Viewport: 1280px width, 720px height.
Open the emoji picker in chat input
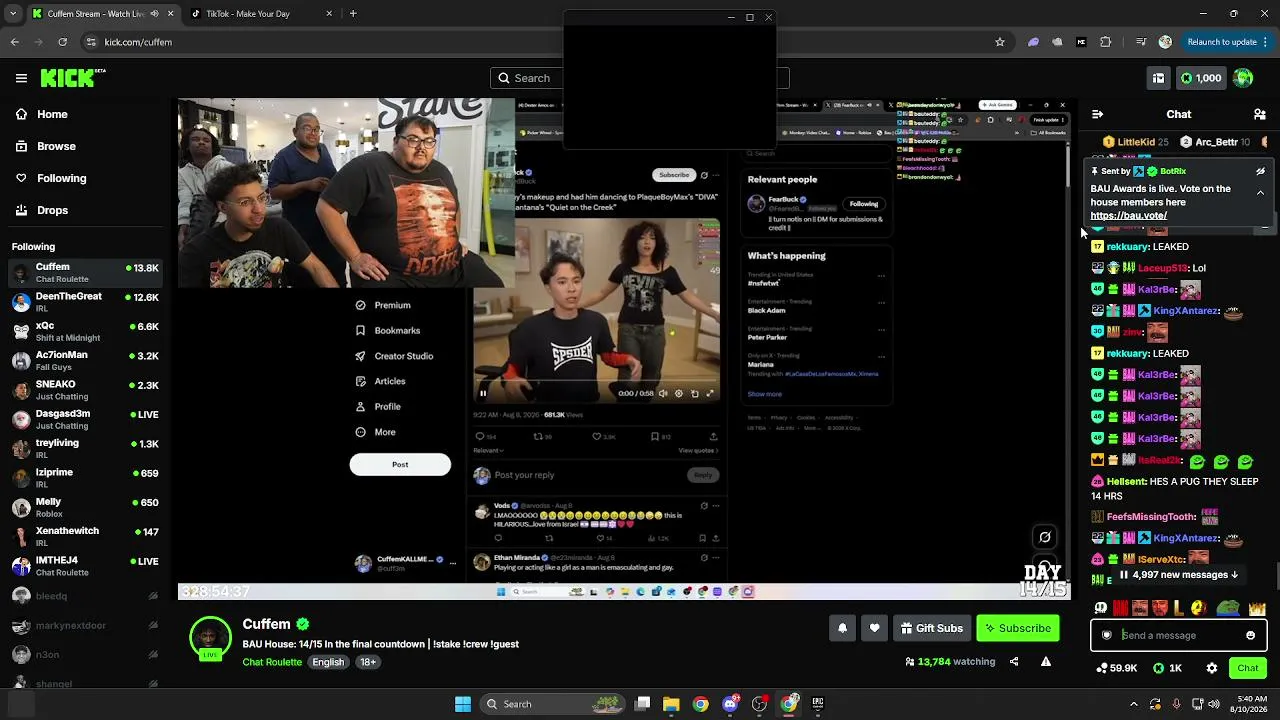(x=1250, y=635)
